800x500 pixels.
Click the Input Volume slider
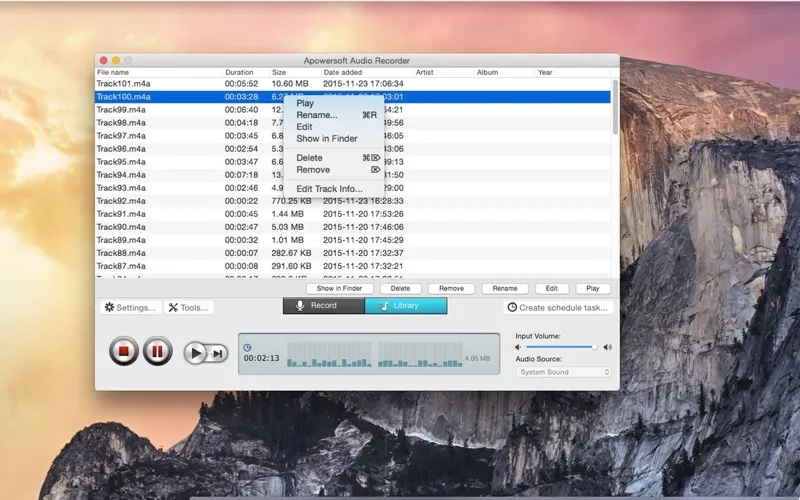click(560, 347)
